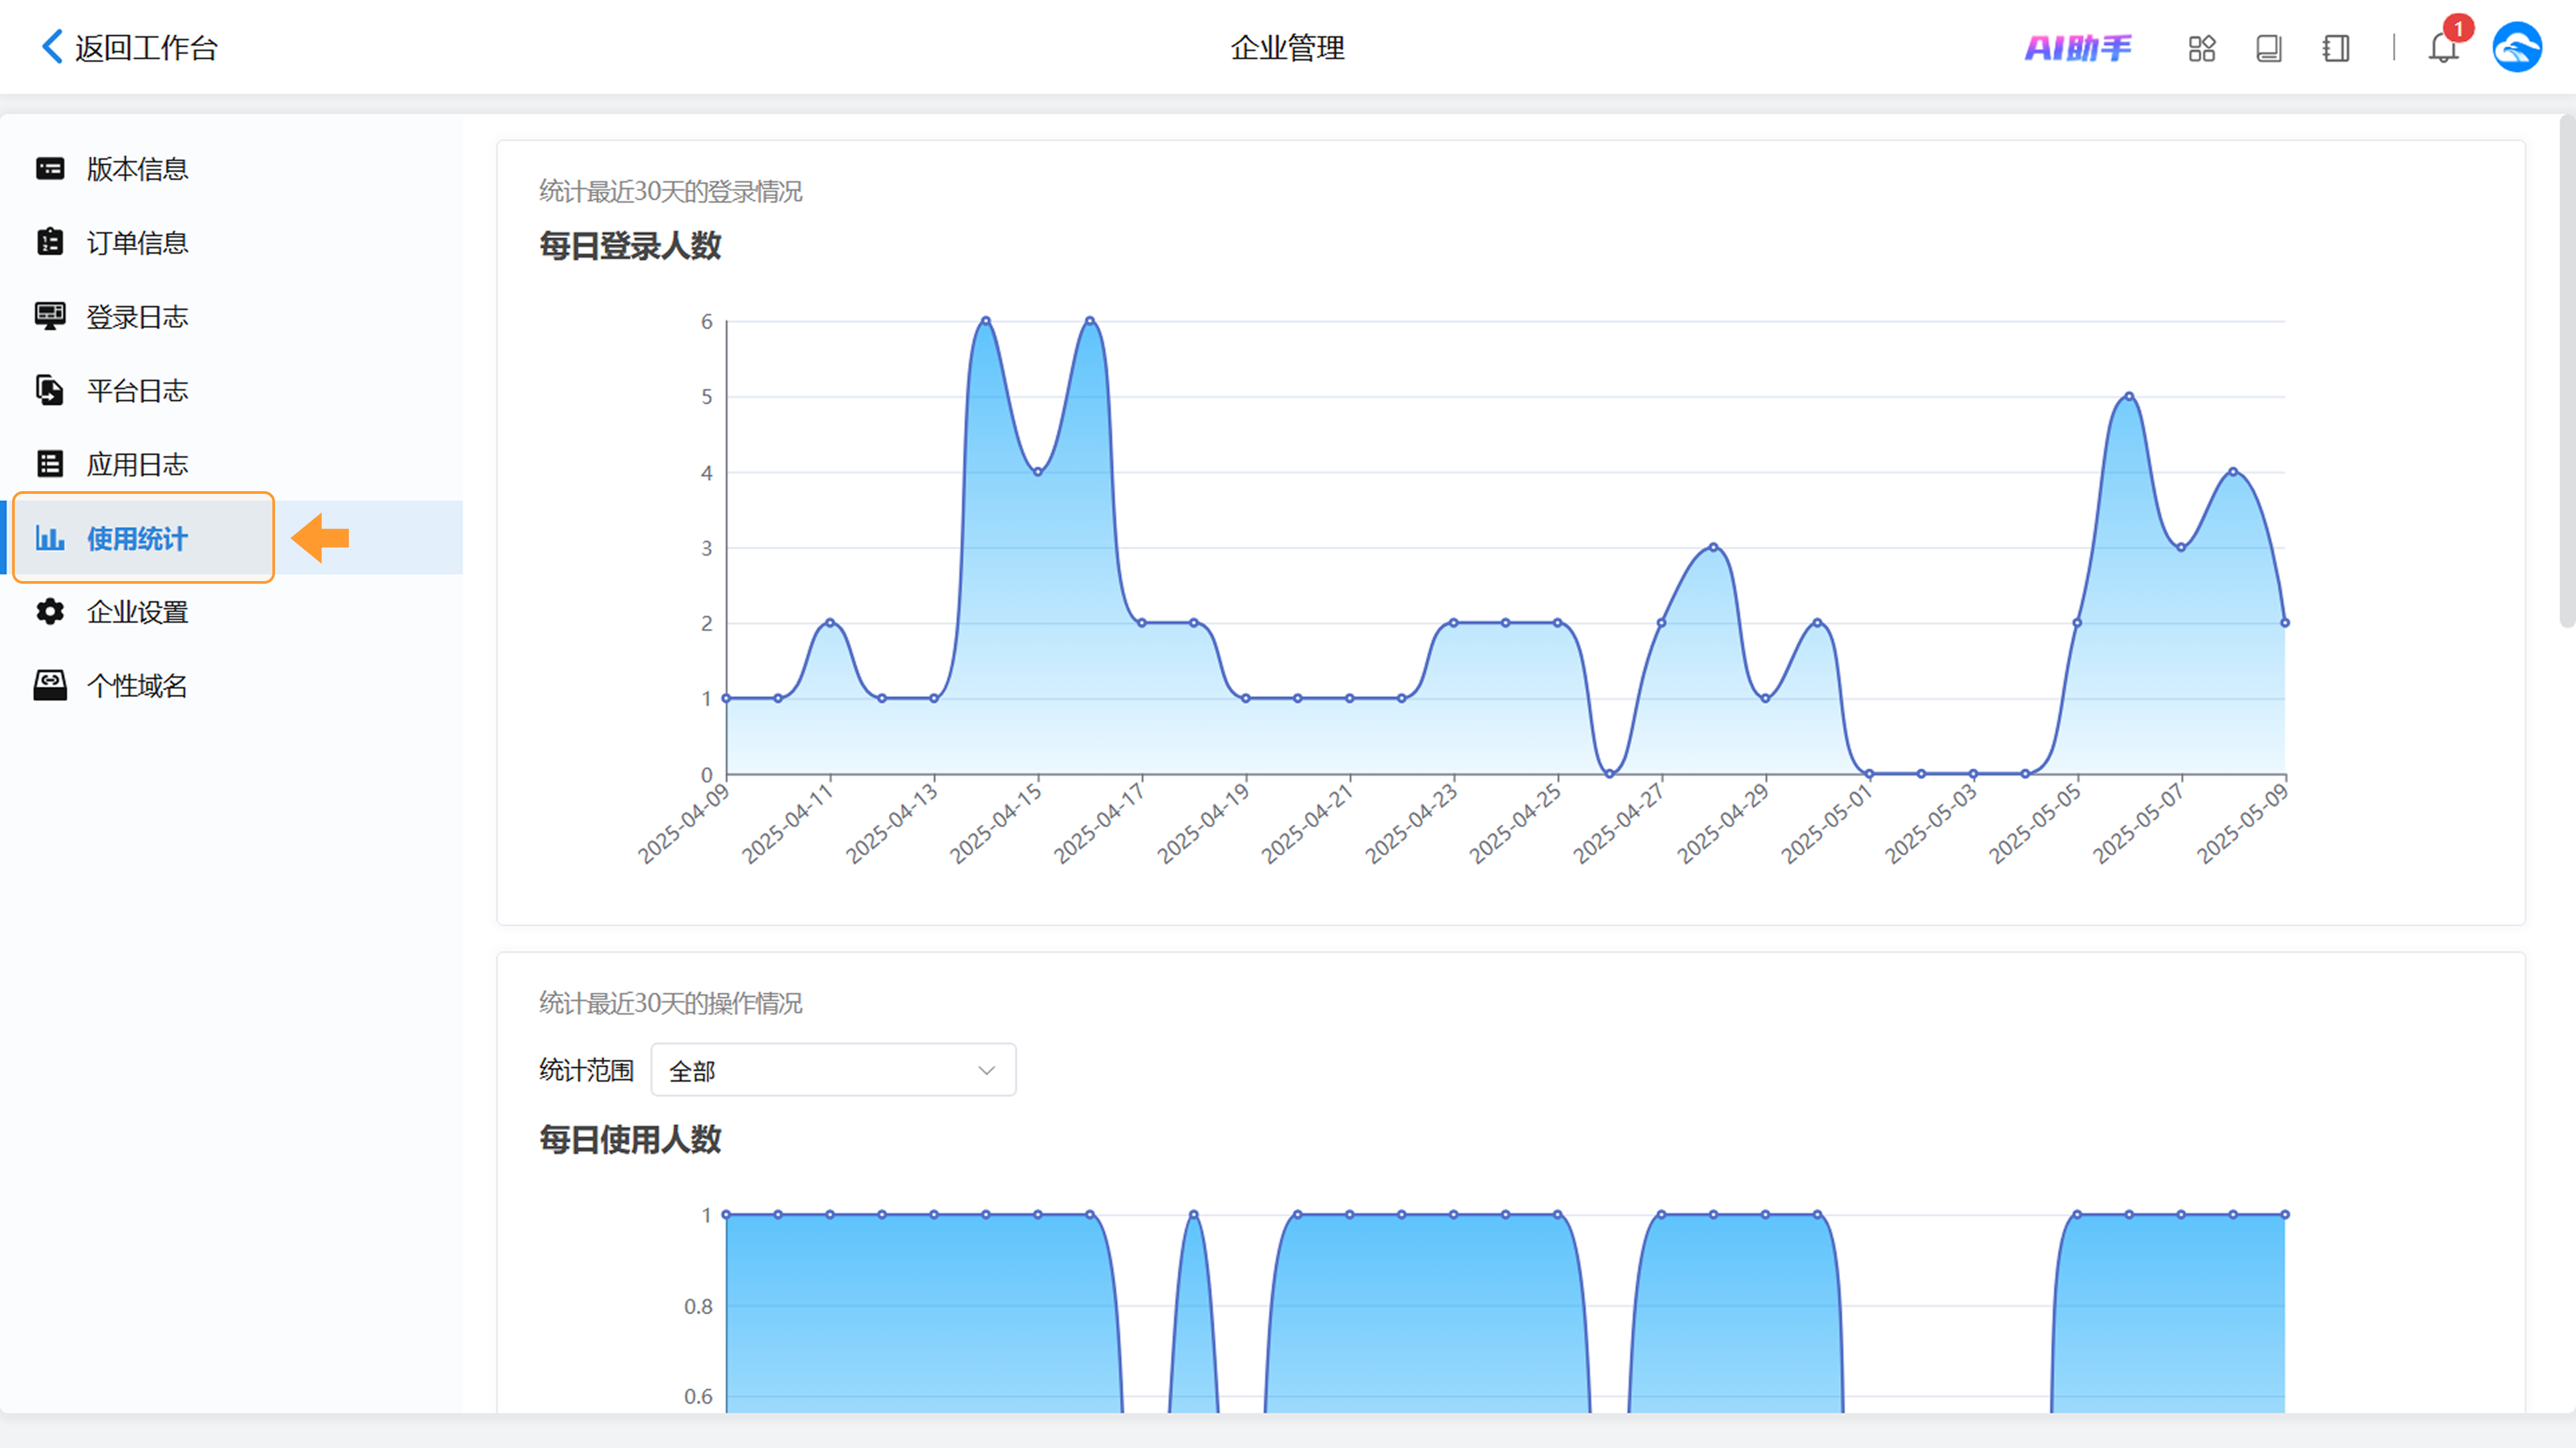The width and height of the screenshot is (2576, 1448).
Task: Open the AI助手 assistant
Action: pyautogui.click(x=2078, y=47)
